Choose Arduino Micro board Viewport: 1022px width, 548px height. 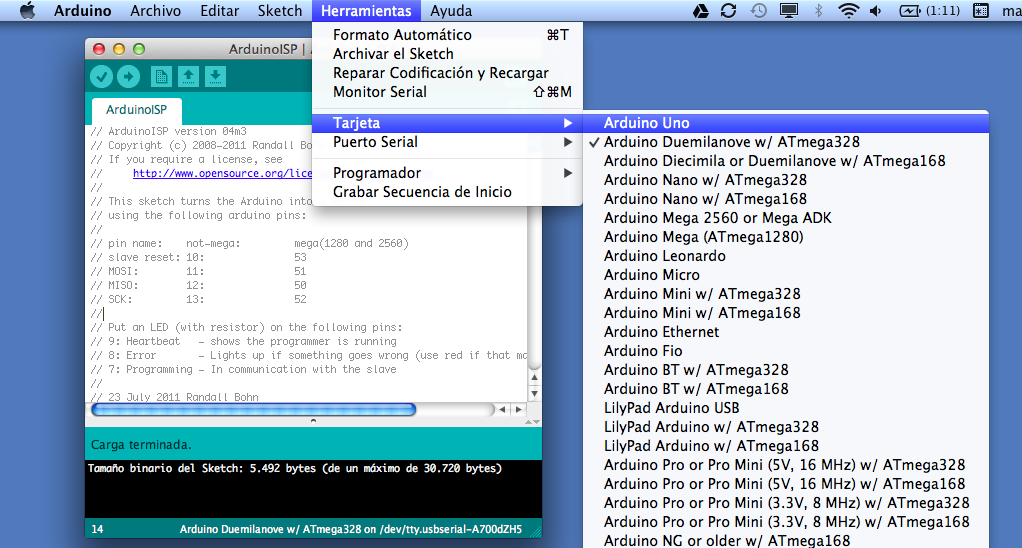coord(786,274)
